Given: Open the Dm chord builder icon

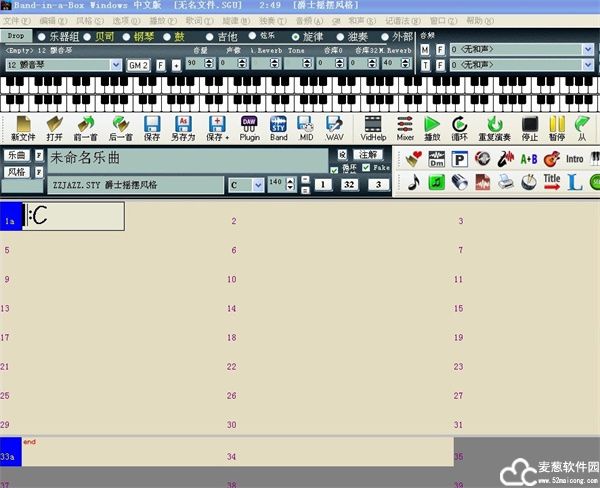Looking at the screenshot, I should 437,159.
